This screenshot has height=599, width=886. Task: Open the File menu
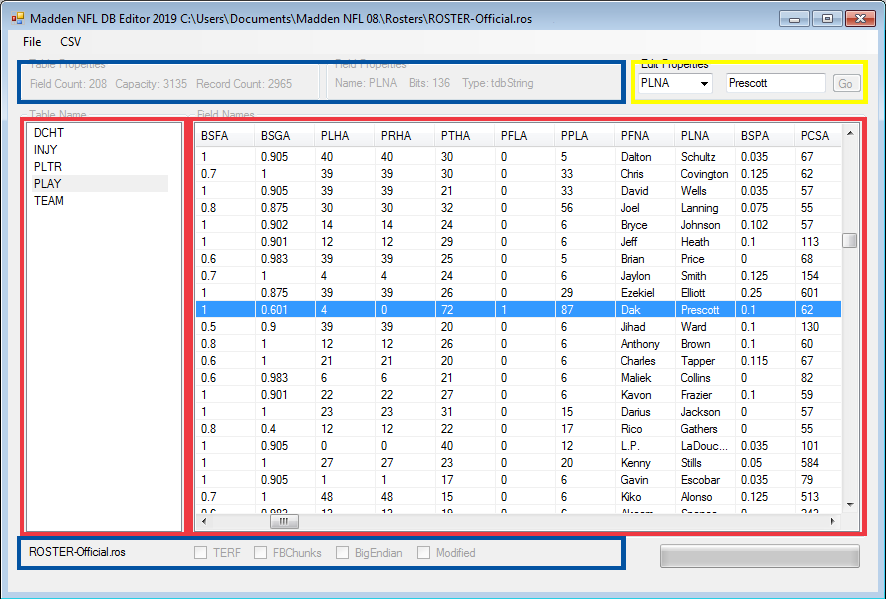(x=32, y=42)
